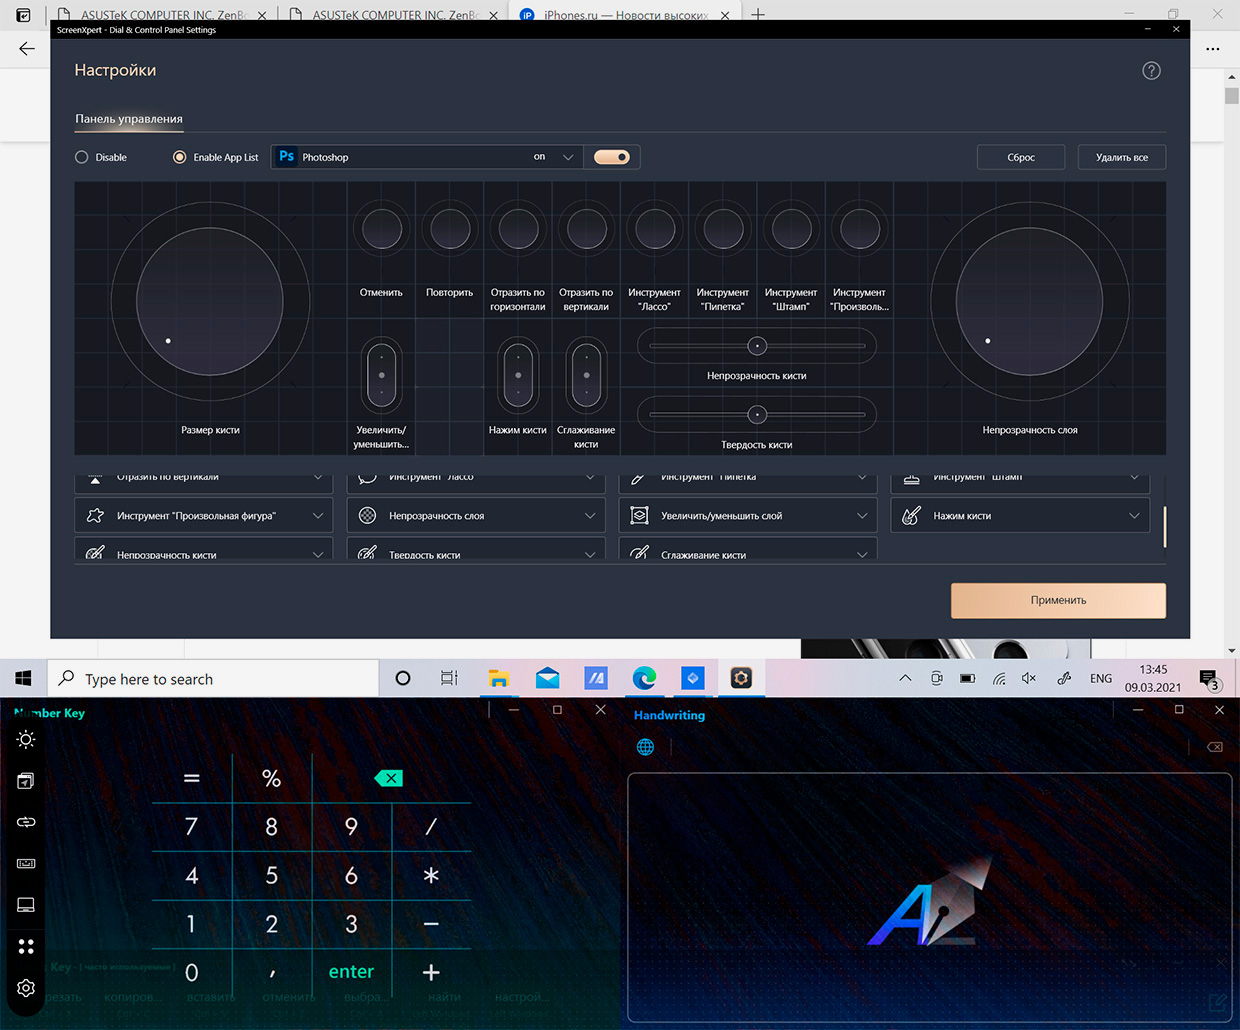
Task: Click the "Применить" apply button
Action: [1058, 600]
